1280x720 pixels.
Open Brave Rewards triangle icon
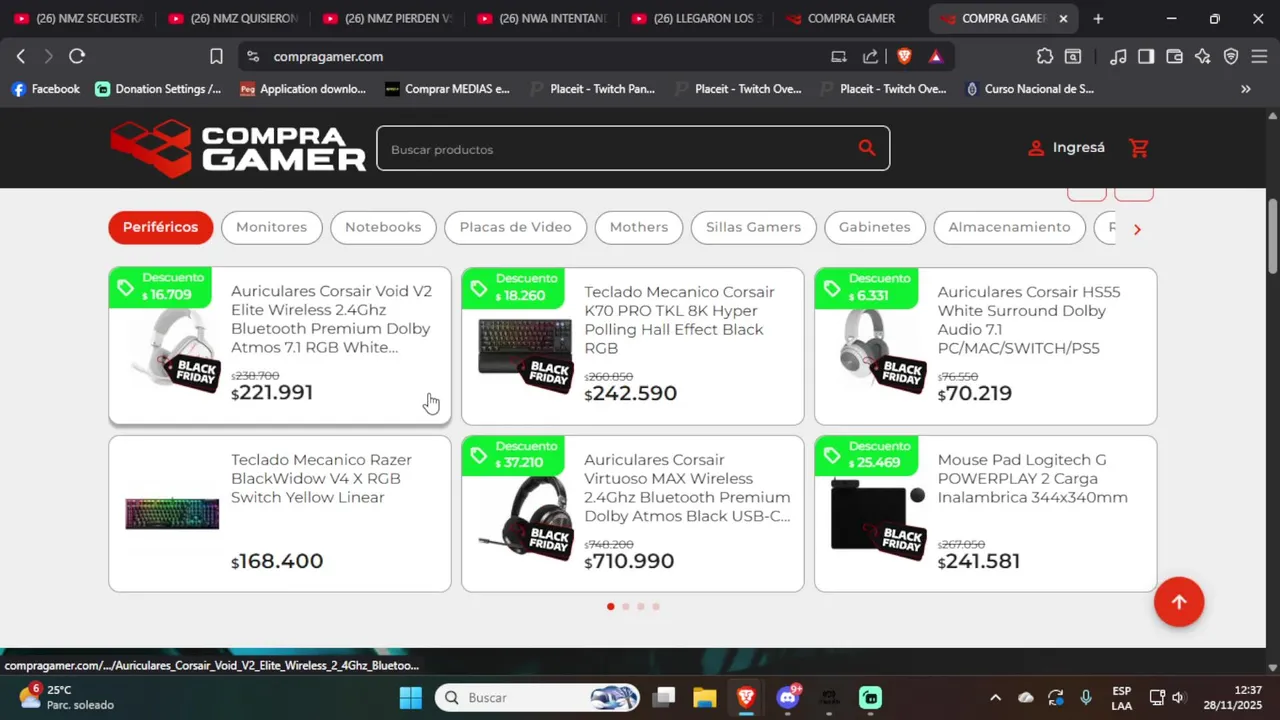click(x=936, y=57)
